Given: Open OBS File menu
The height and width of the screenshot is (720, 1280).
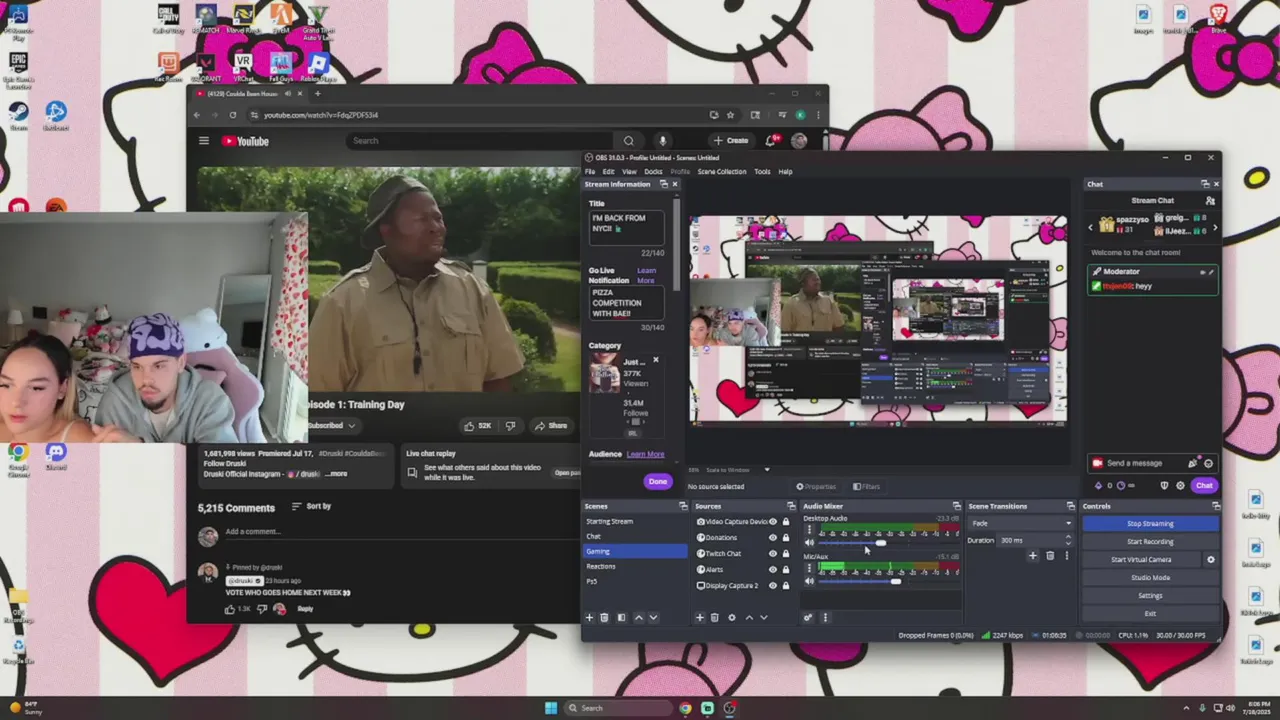Looking at the screenshot, I should tap(590, 172).
